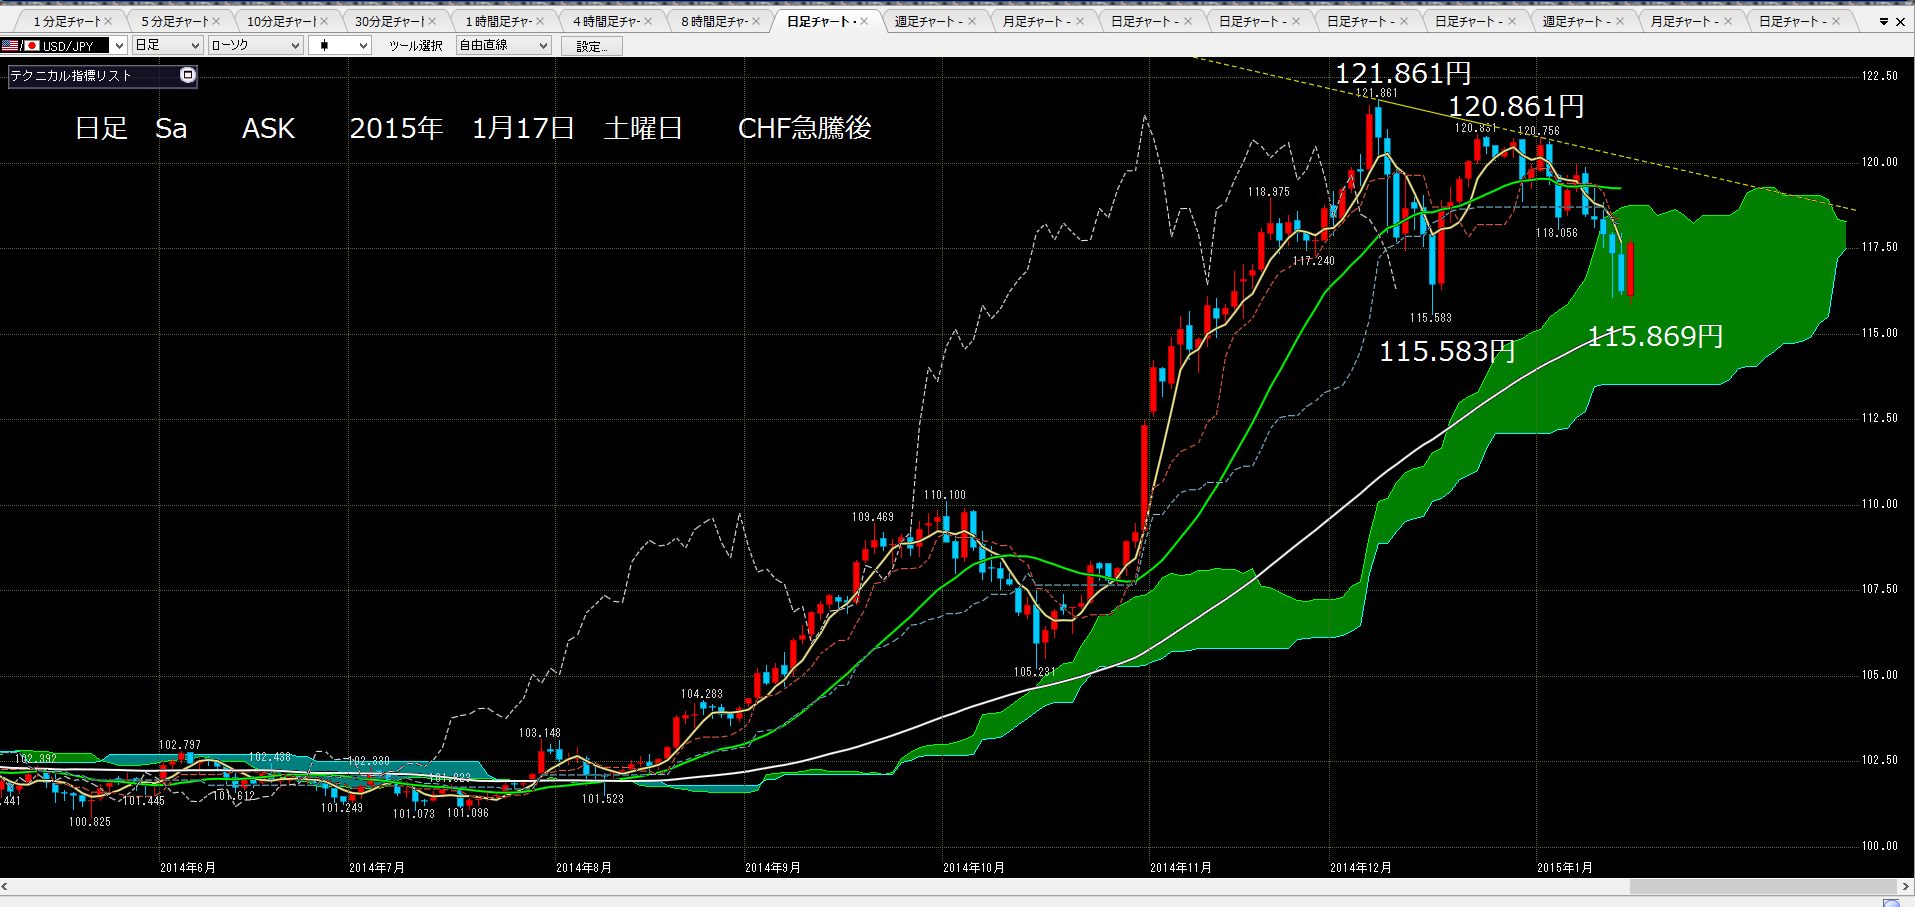This screenshot has width=1915, height=907.
Task: Open the USD/JPY currency pair dropdown
Action: [119, 45]
